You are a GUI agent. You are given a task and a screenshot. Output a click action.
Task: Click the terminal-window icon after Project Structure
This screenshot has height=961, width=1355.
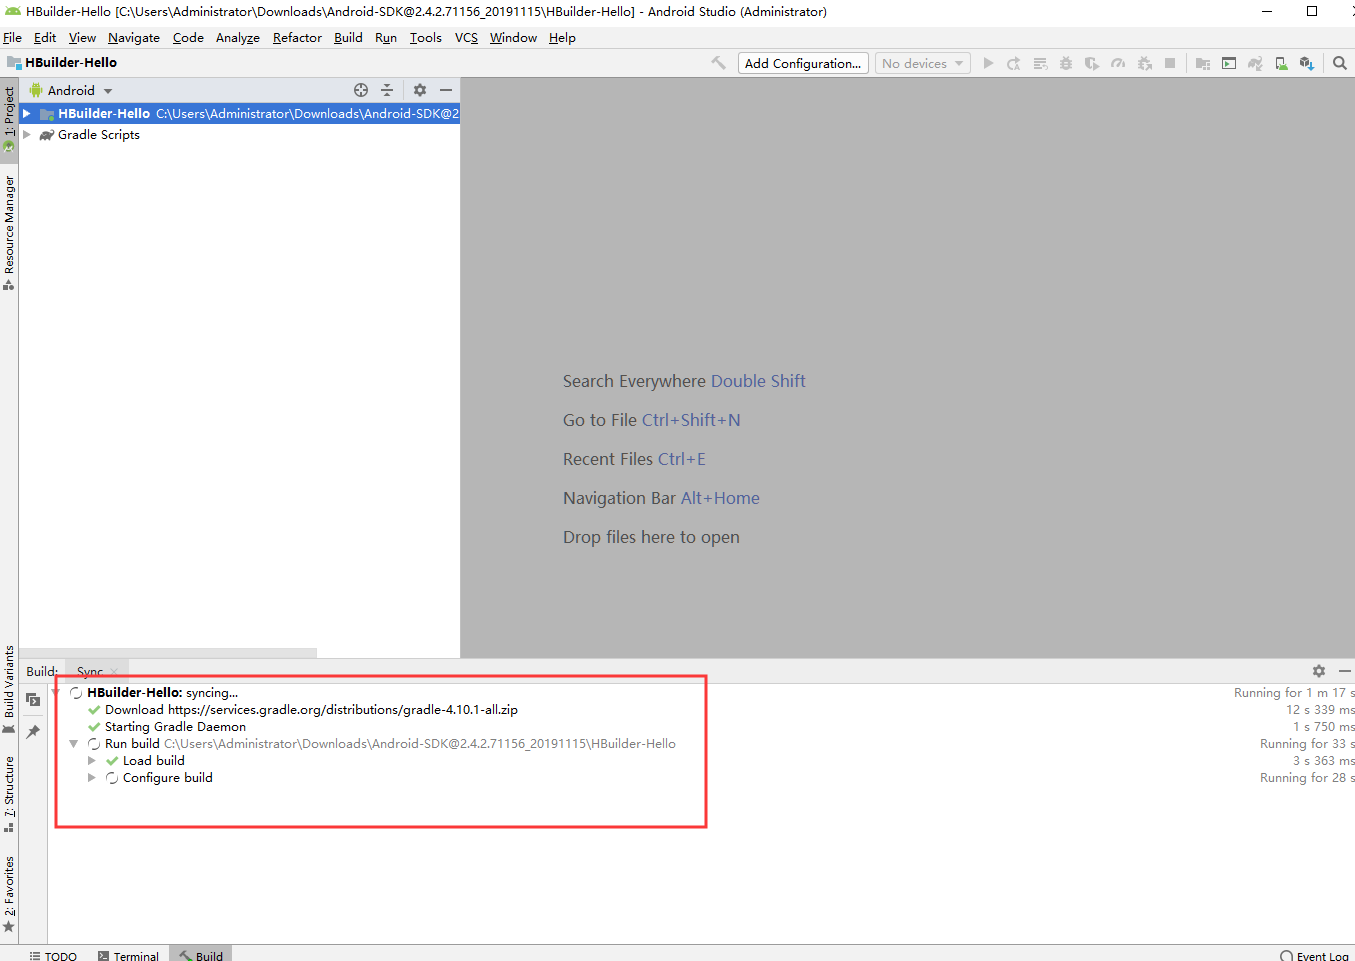pos(1229,63)
